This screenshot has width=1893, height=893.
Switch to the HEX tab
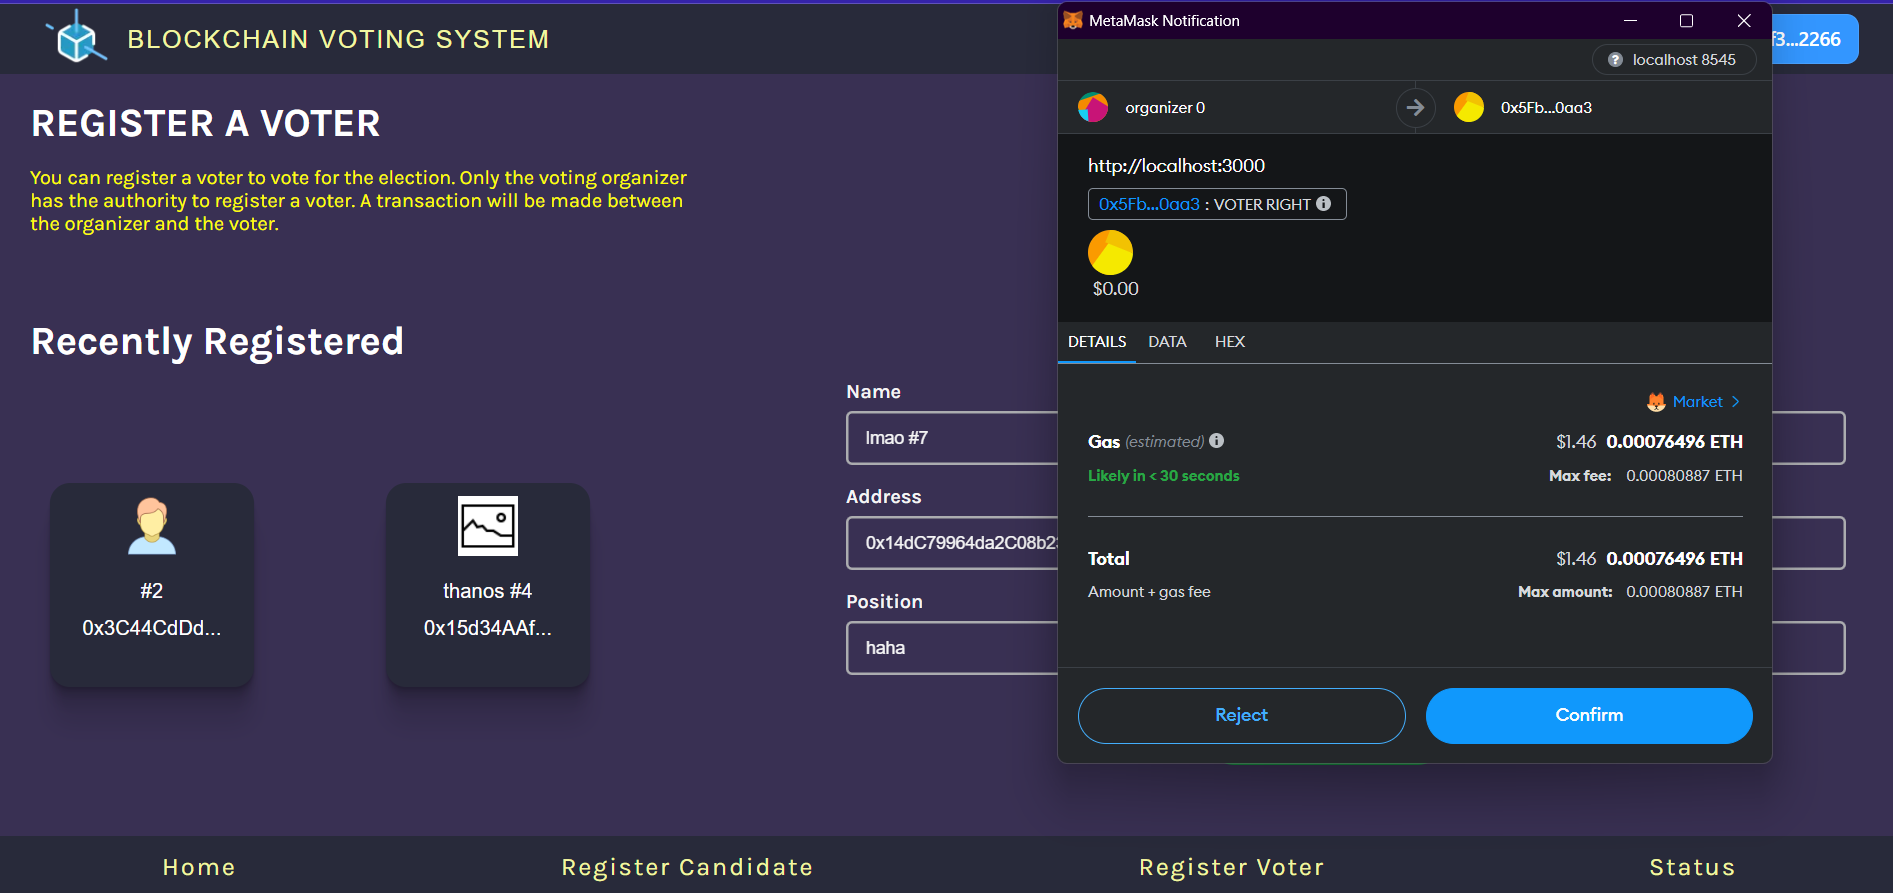tap(1229, 342)
